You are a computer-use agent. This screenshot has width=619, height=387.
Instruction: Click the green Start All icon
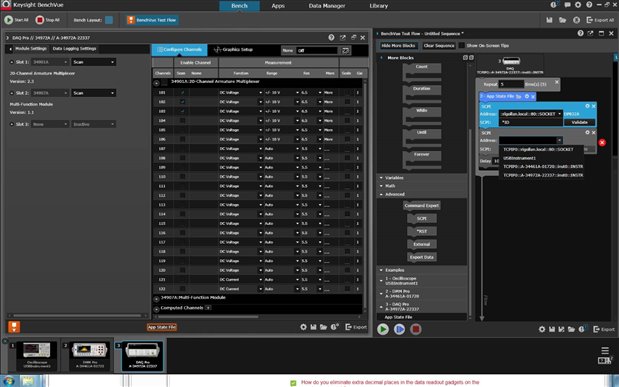[x=9, y=20]
